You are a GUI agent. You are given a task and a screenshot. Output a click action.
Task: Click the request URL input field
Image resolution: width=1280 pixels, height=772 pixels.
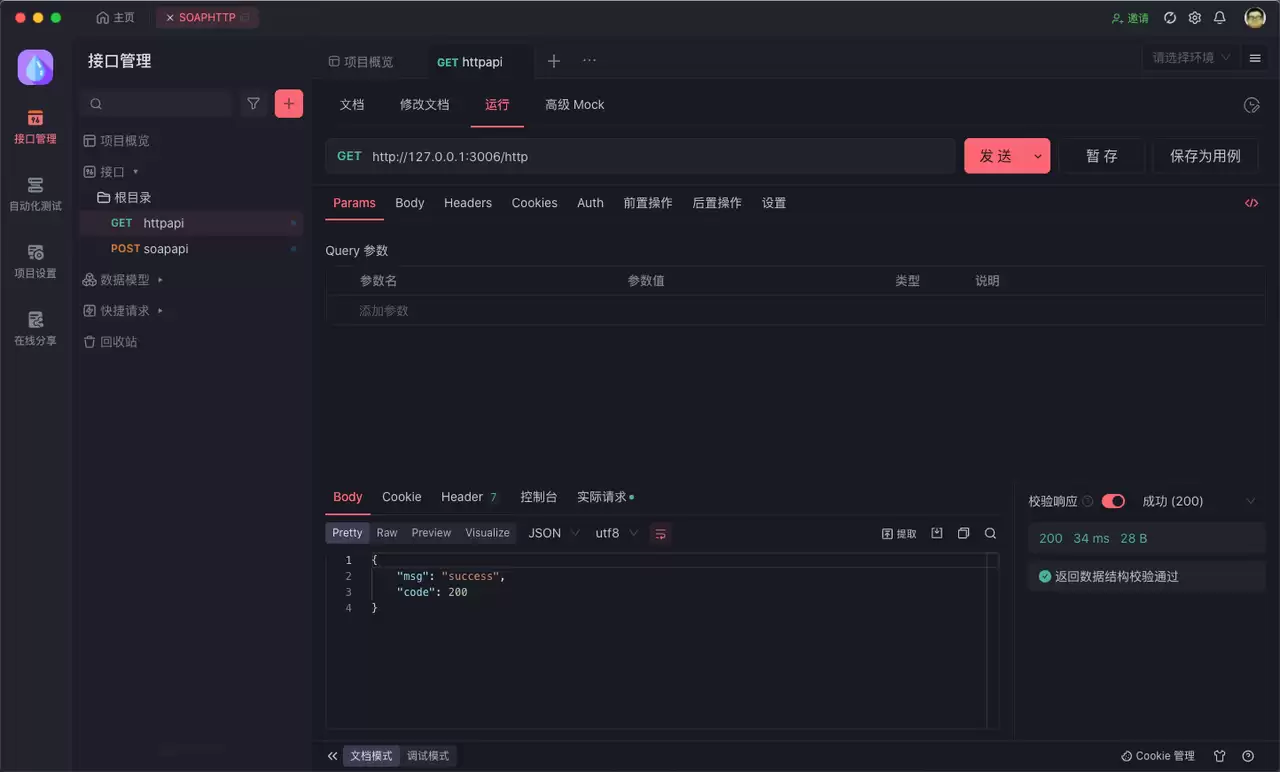point(660,156)
